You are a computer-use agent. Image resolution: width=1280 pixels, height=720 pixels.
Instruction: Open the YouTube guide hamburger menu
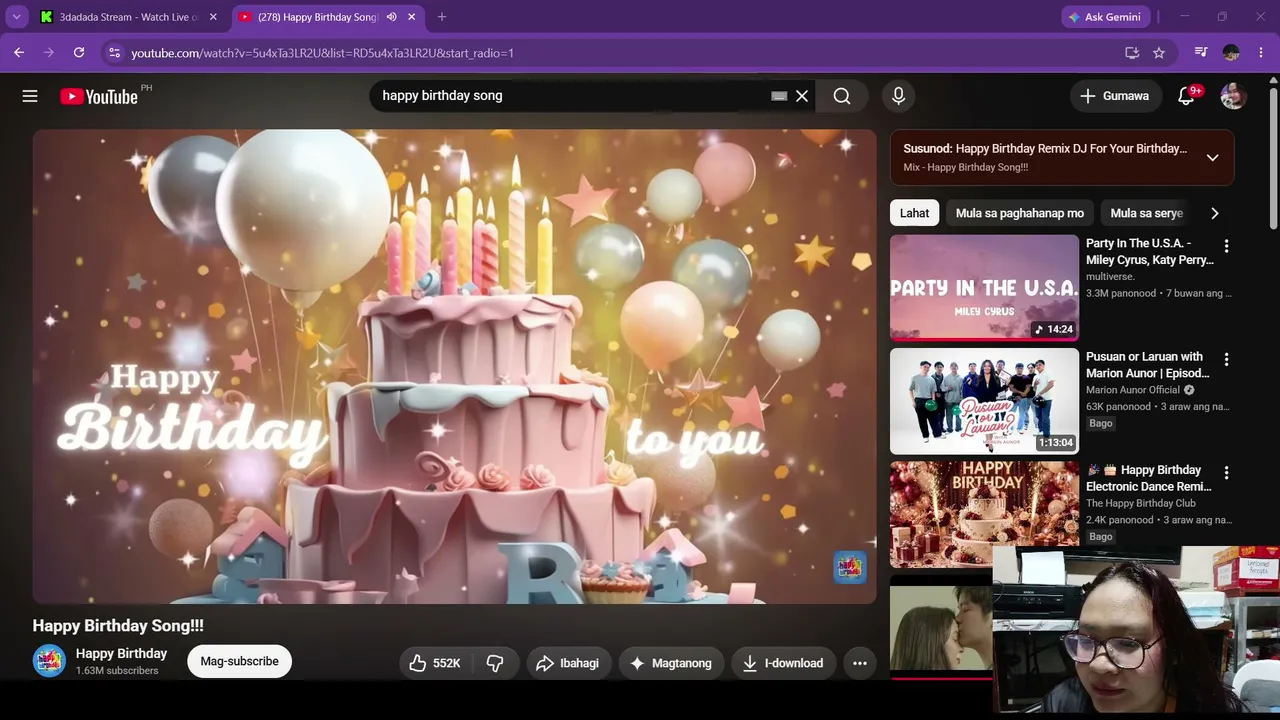pyautogui.click(x=30, y=96)
